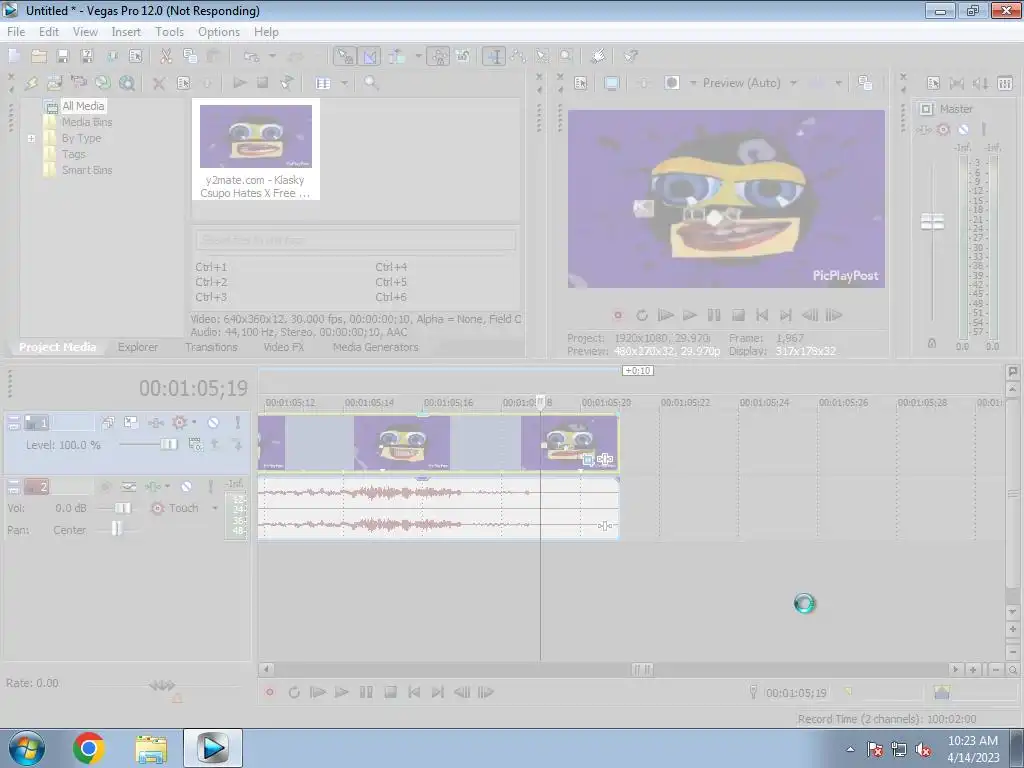Adjust the Master volume fader
The width and height of the screenshot is (1024, 768).
tap(932, 222)
